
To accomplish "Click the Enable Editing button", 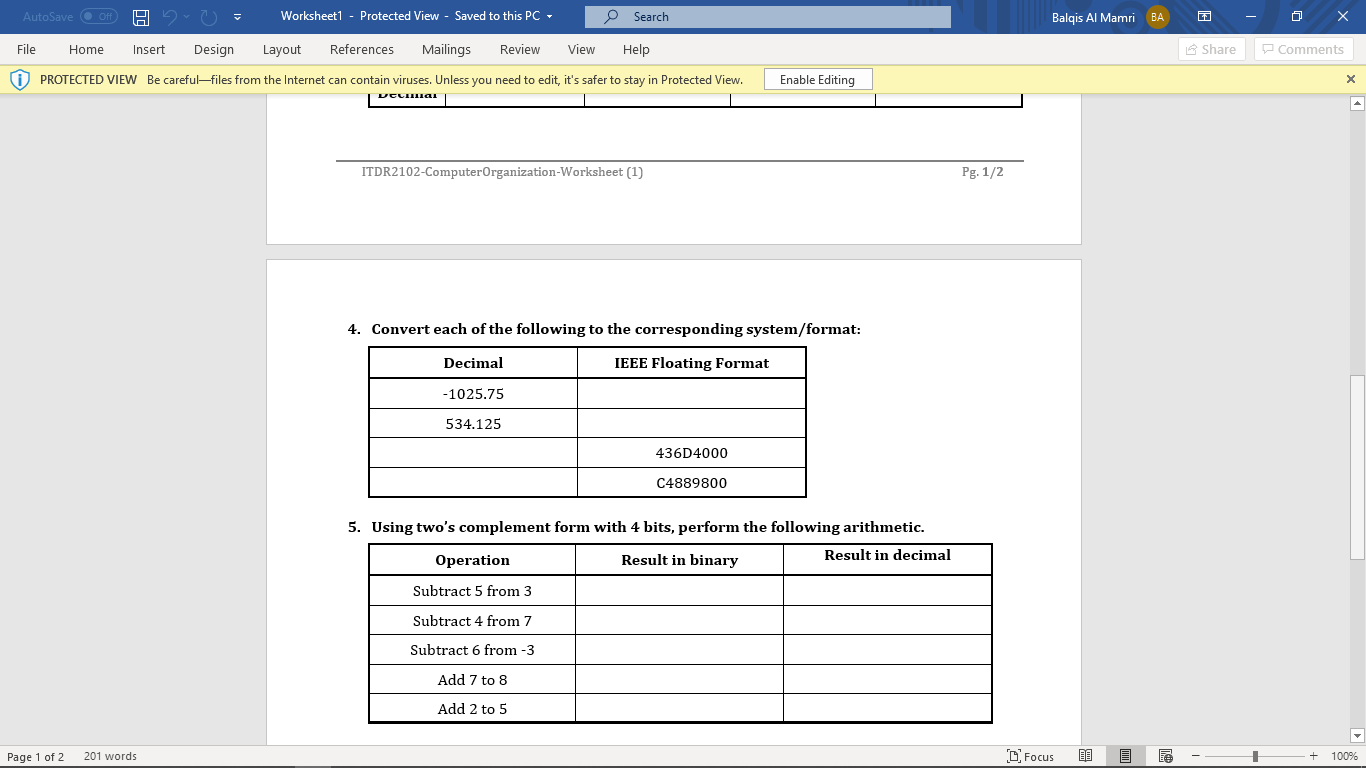I will tap(817, 79).
